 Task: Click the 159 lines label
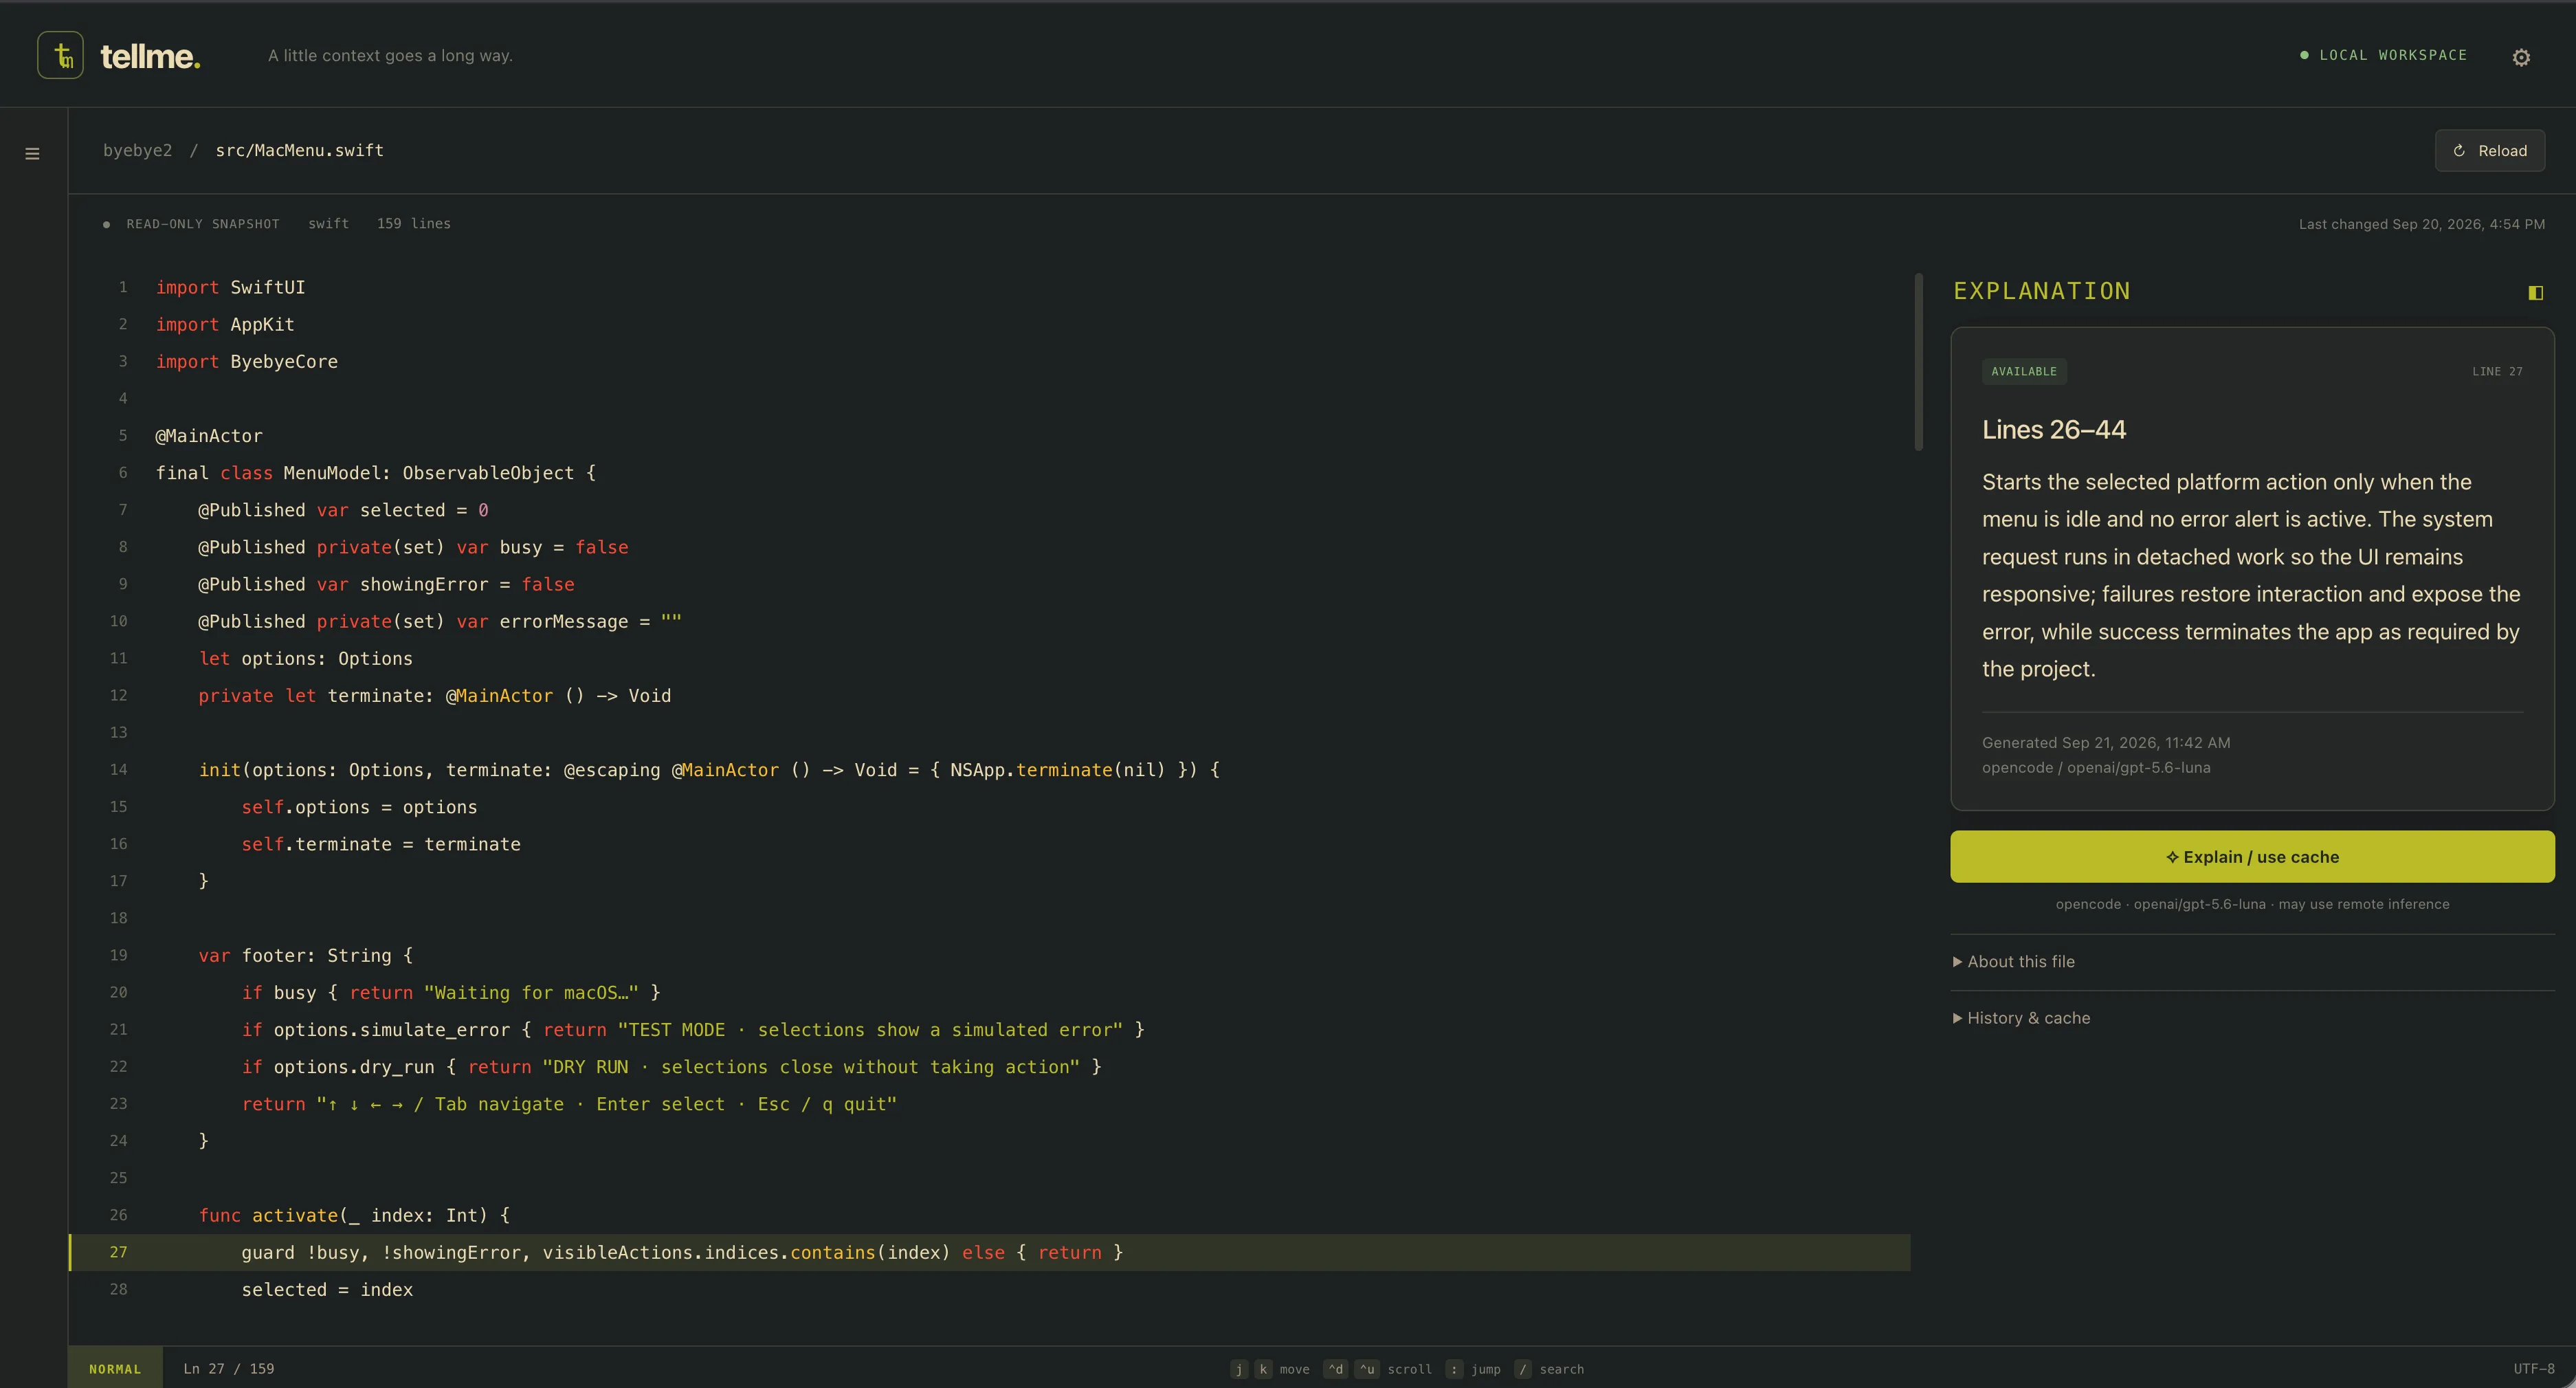413,224
